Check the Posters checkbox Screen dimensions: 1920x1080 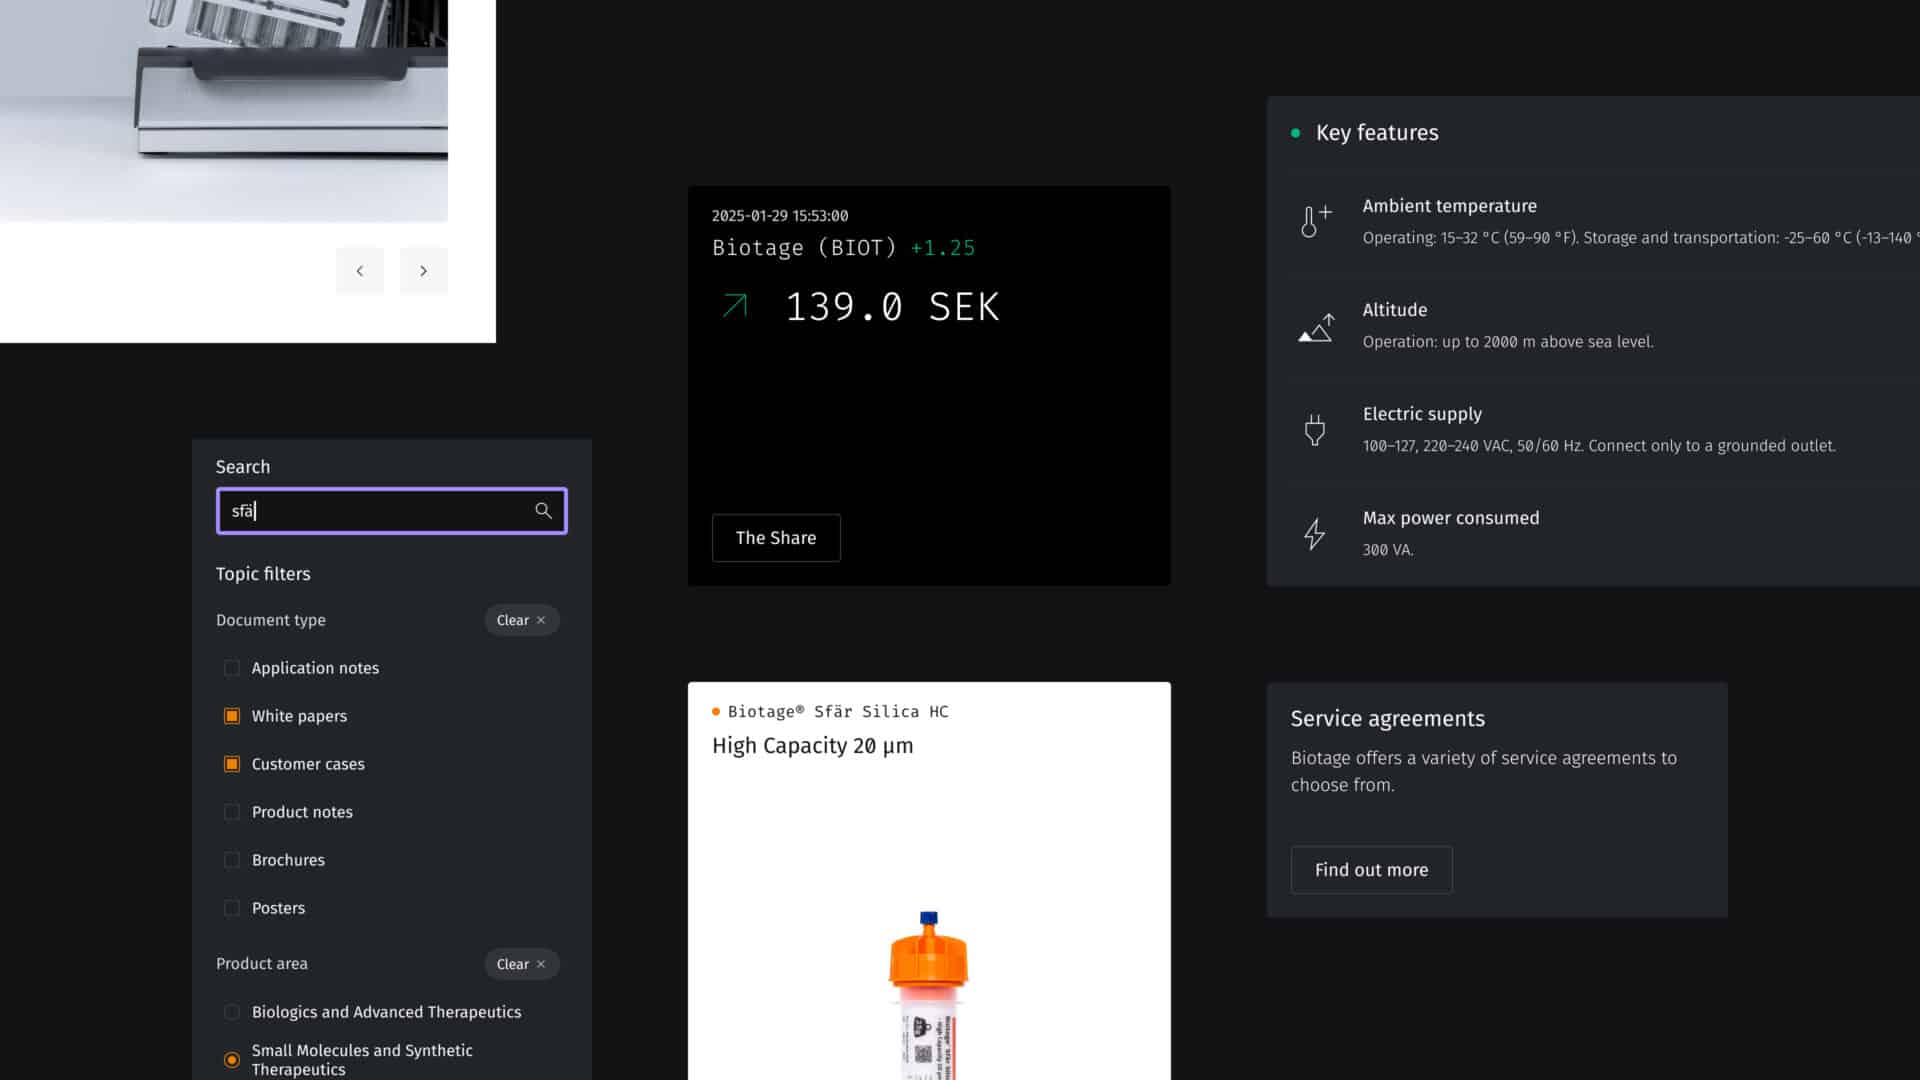pyautogui.click(x=232, y=908)
